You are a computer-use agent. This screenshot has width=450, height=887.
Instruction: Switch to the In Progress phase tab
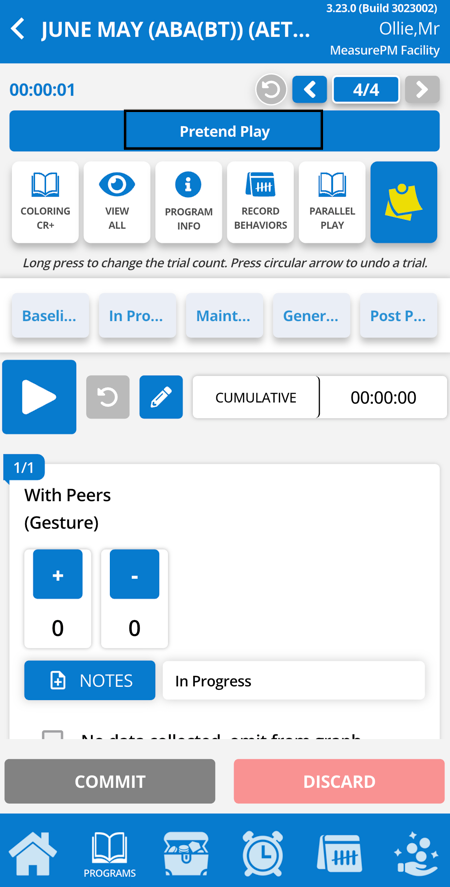point(138,316)
